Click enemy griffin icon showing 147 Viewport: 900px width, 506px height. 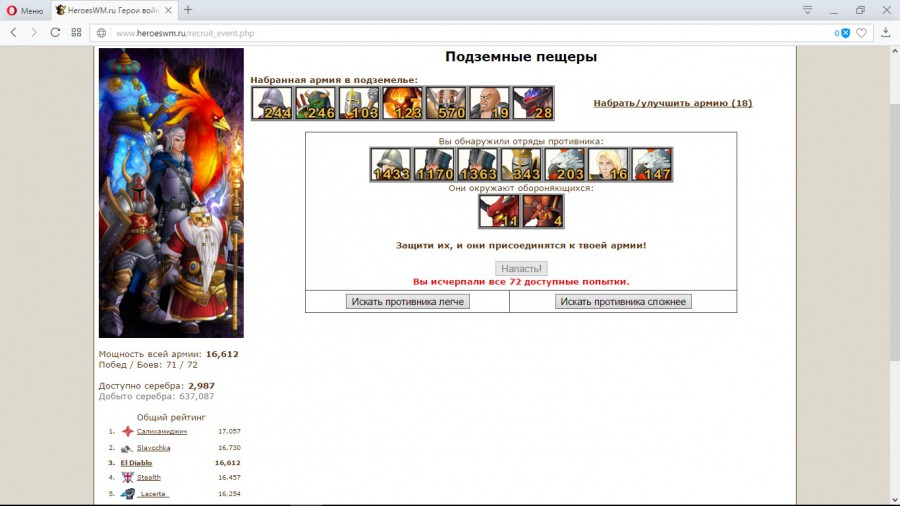tap(652, 165)
